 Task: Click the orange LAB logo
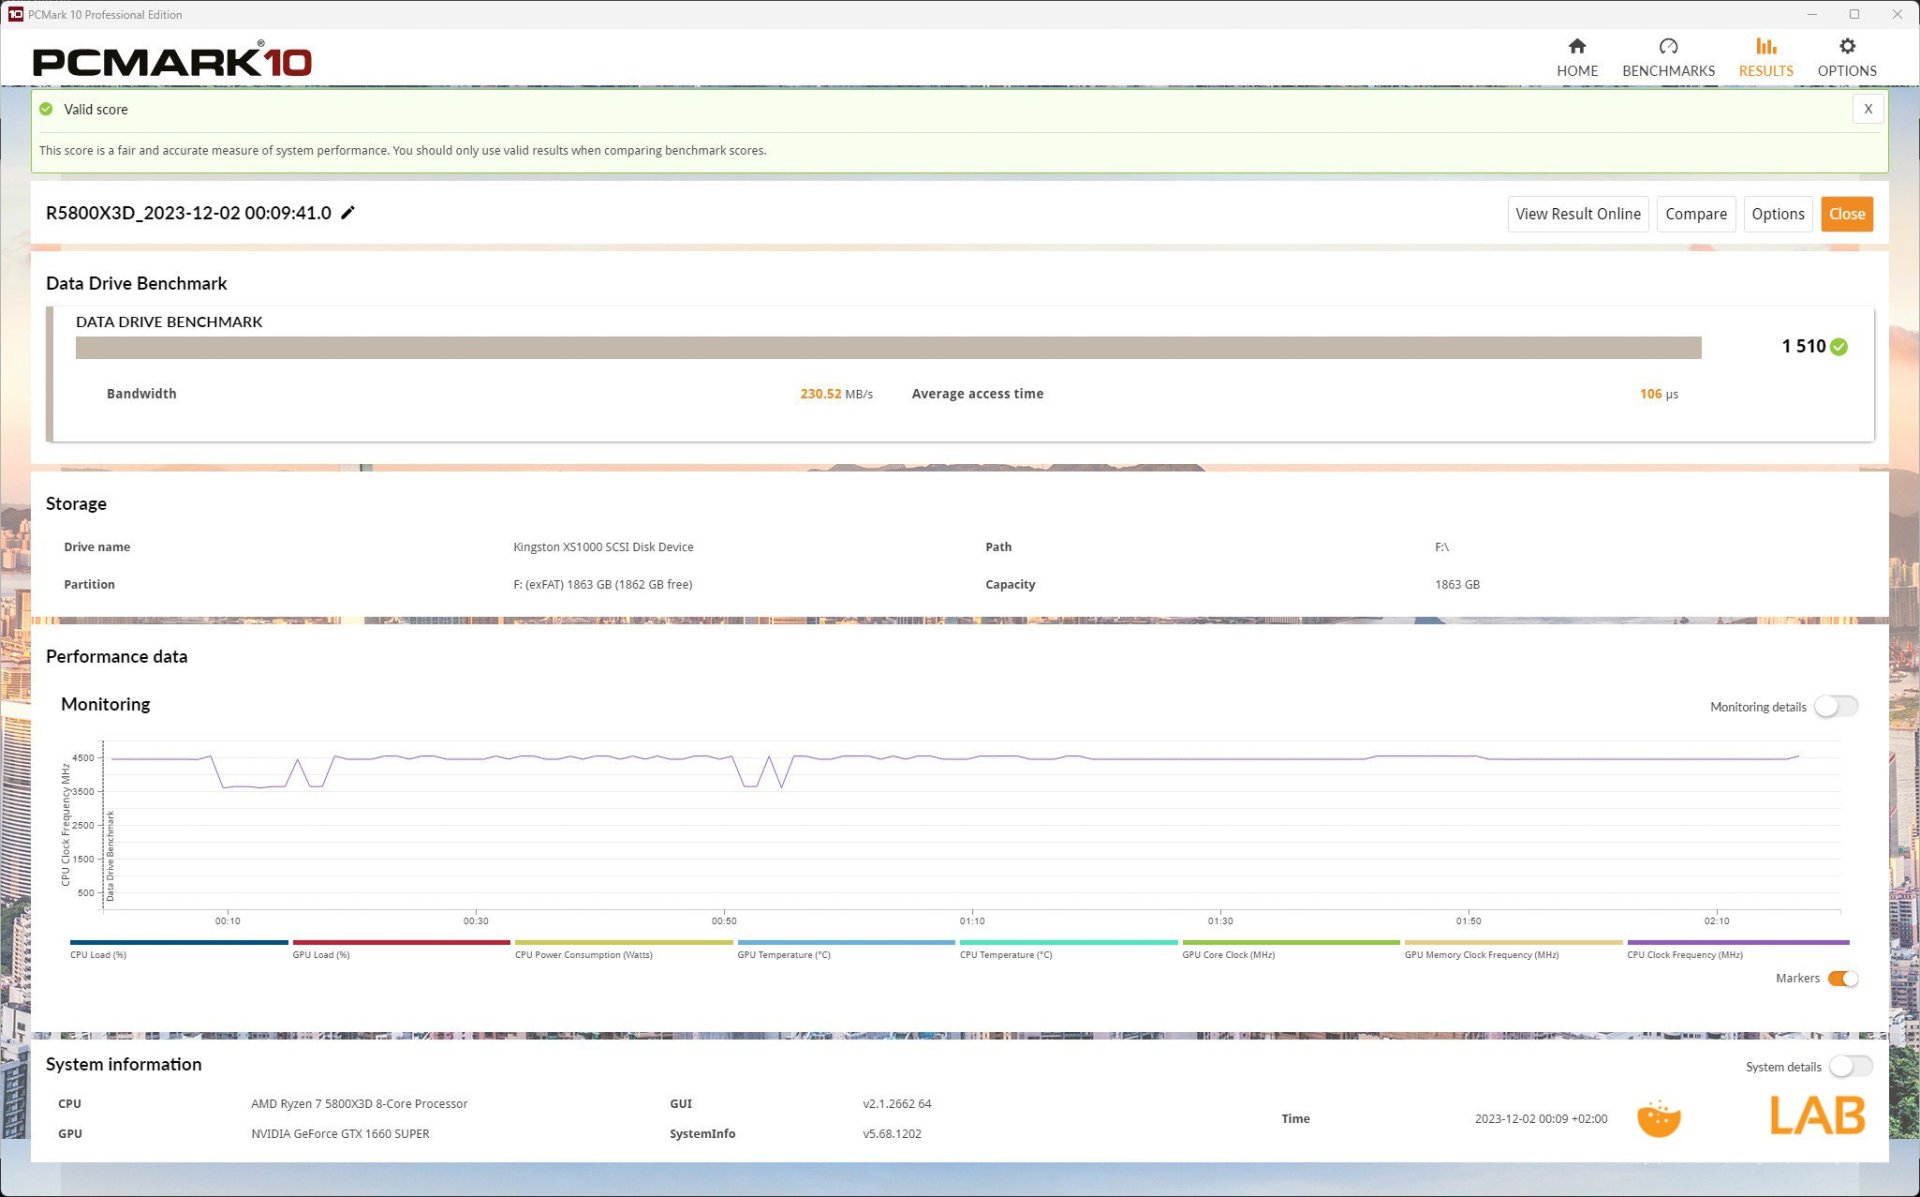click(1816, 1115)
